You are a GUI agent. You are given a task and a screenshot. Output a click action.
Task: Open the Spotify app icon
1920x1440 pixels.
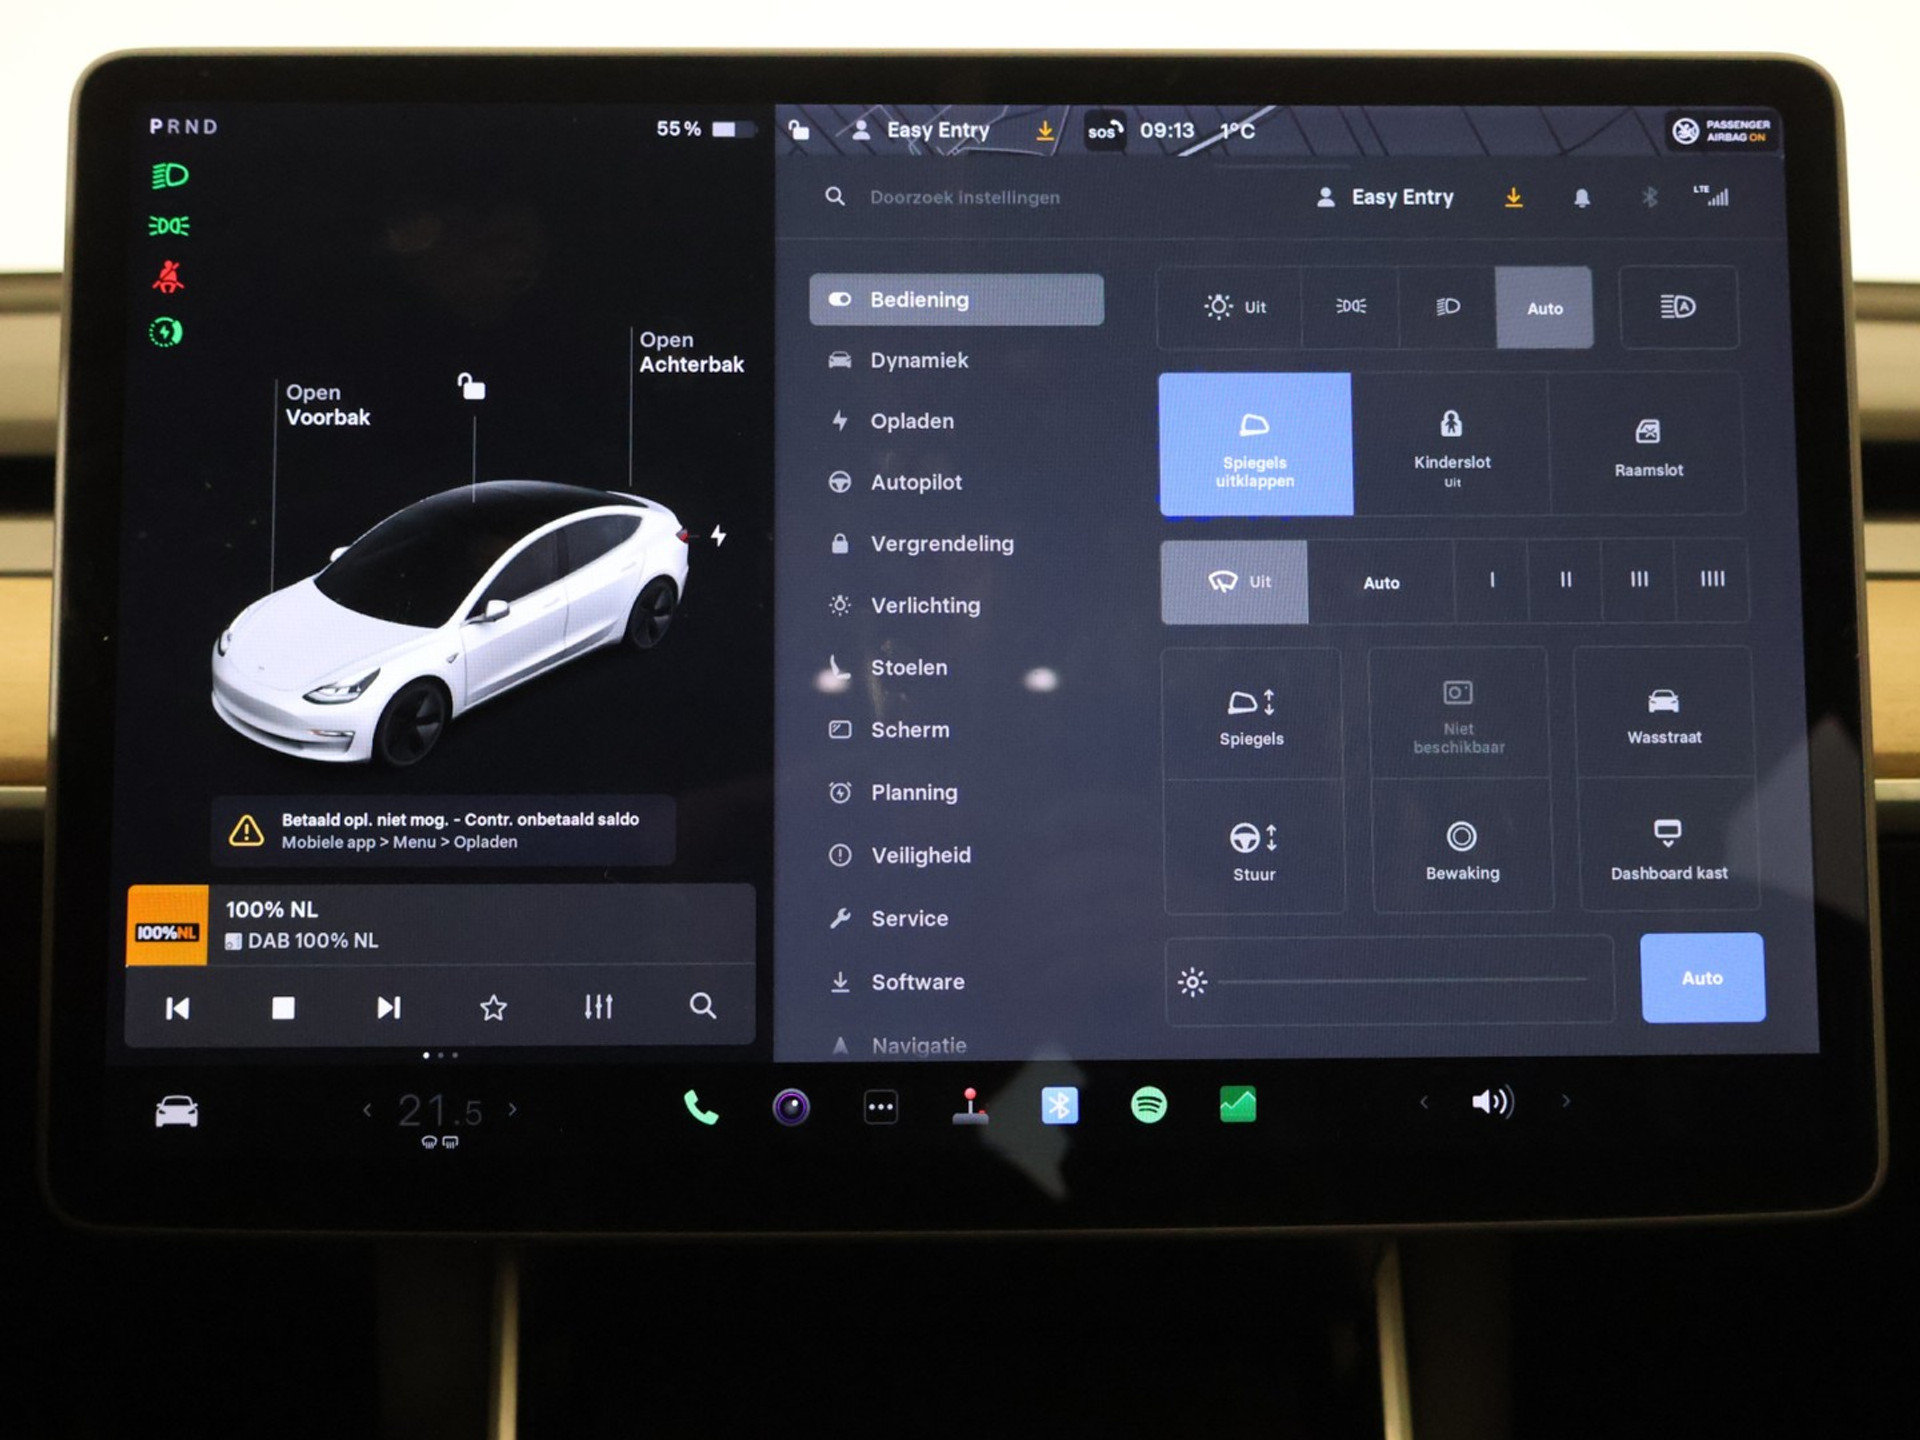point(1148,1105)
